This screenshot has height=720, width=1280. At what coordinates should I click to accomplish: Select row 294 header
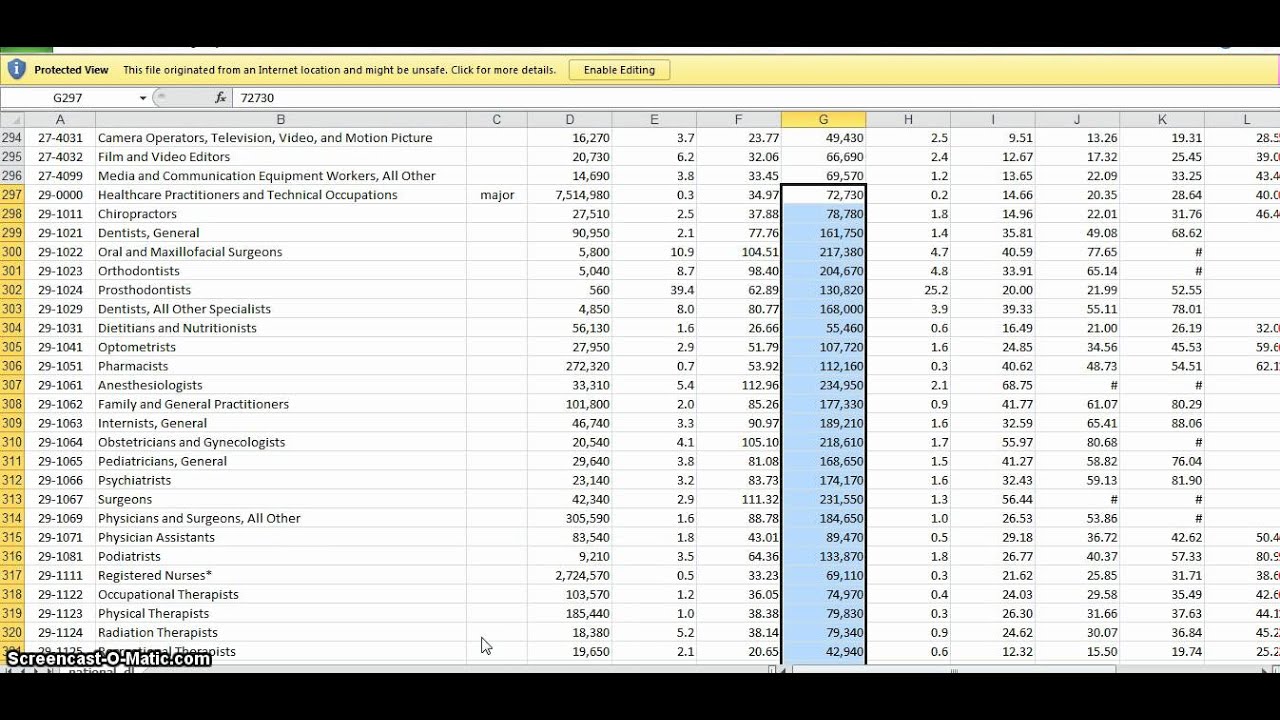pyautogui.click(x=12, y=138)
